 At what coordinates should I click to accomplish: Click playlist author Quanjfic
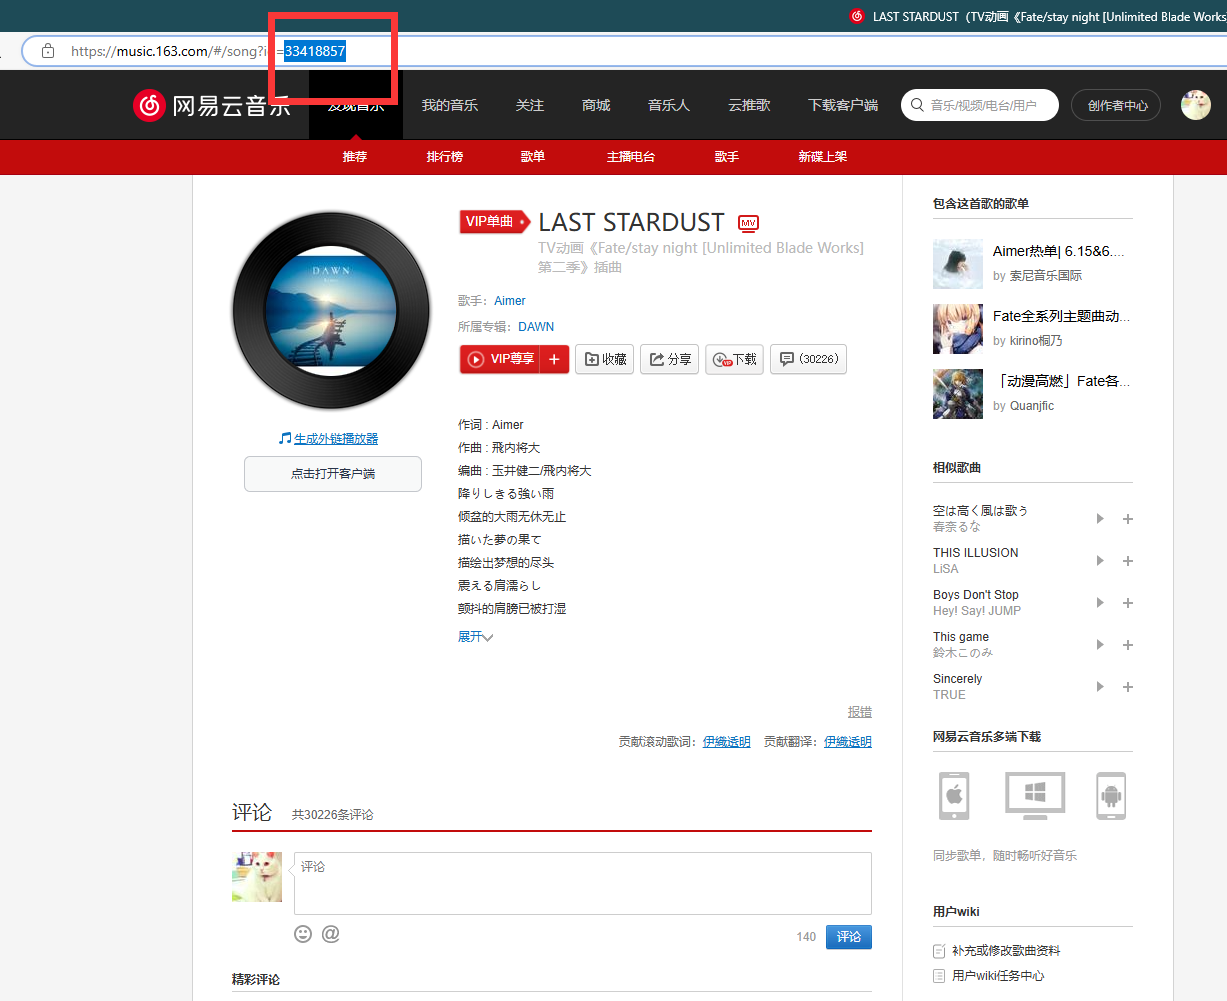pos(1031,406)
